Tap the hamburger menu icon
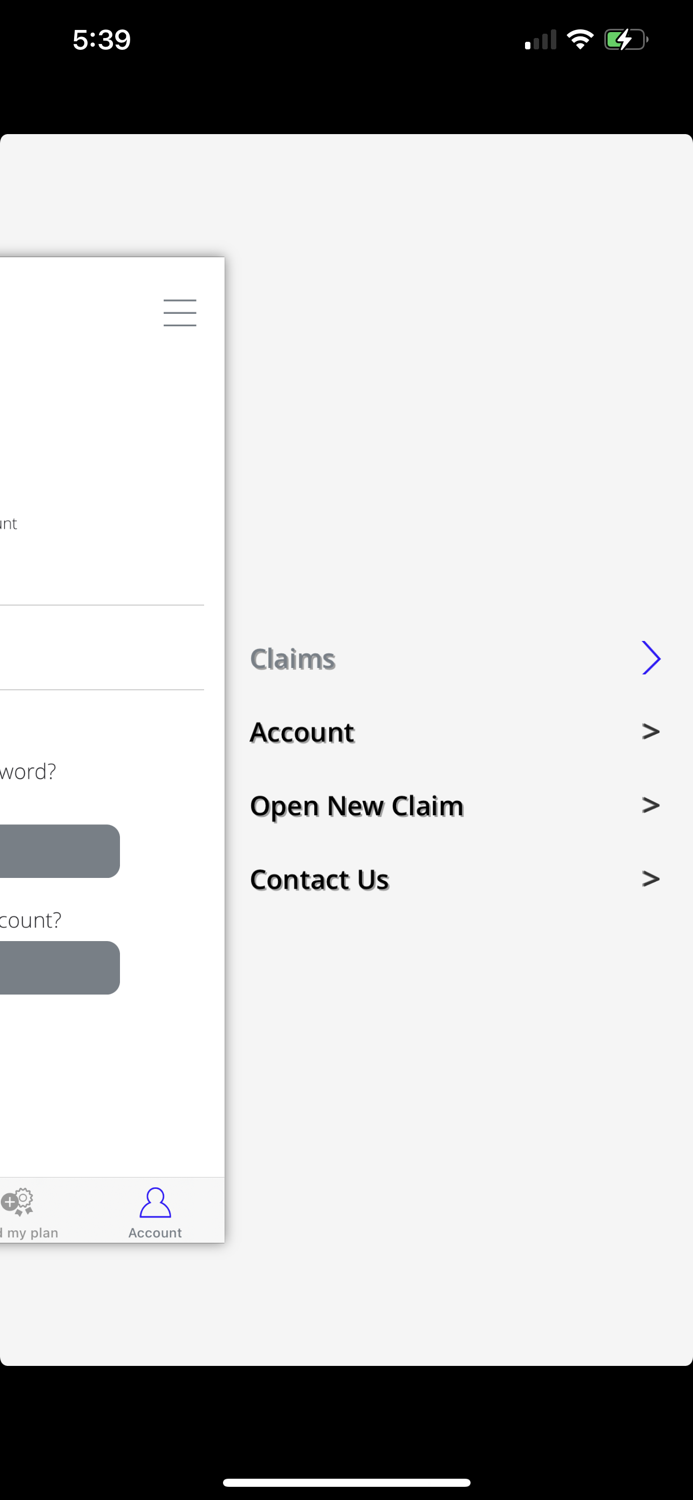The height and width of the screenshot is (1500, 693). pos(180,313)
